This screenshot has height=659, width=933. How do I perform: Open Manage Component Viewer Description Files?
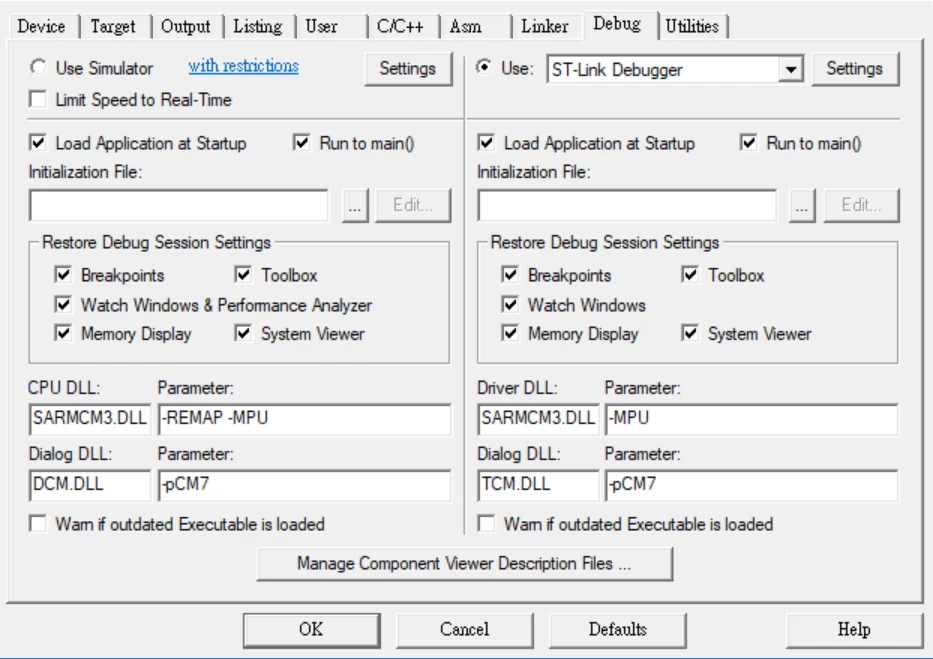[464, 563]
